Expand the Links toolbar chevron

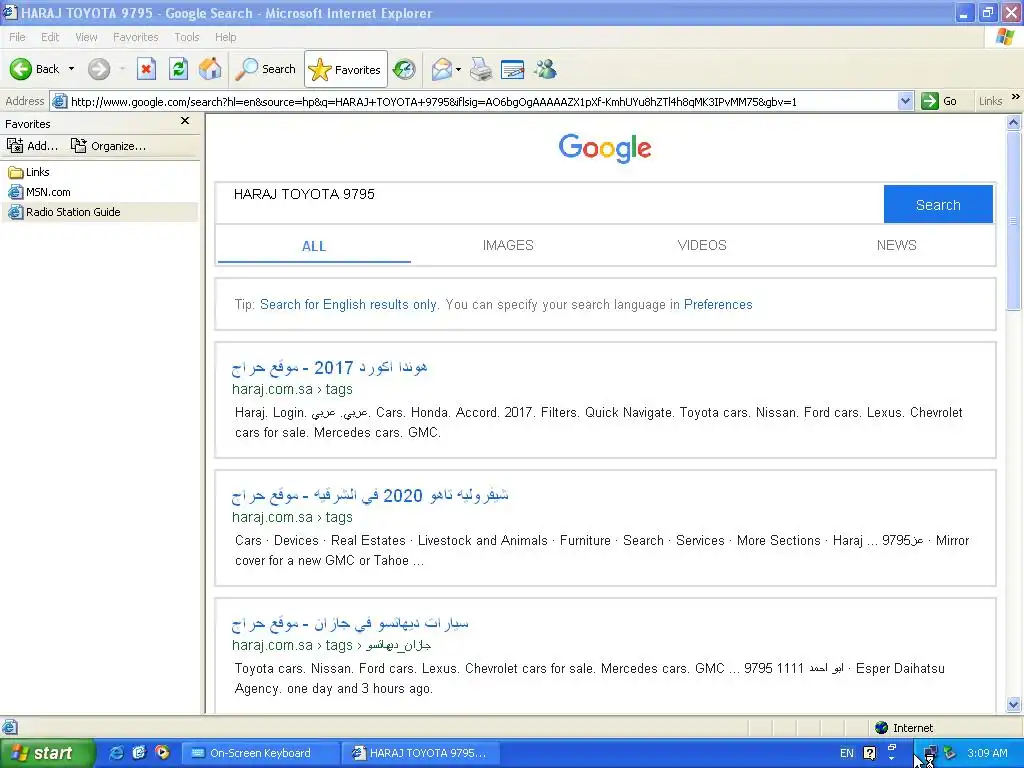point(1016,97)
